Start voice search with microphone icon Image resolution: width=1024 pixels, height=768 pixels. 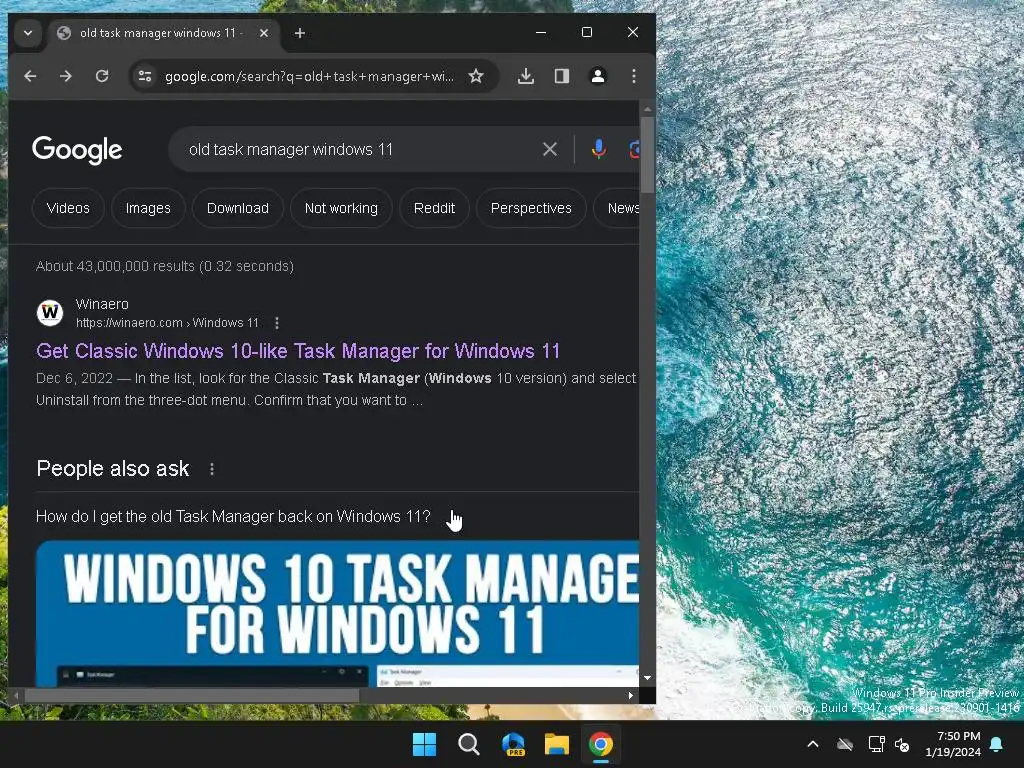click(598, 150)
